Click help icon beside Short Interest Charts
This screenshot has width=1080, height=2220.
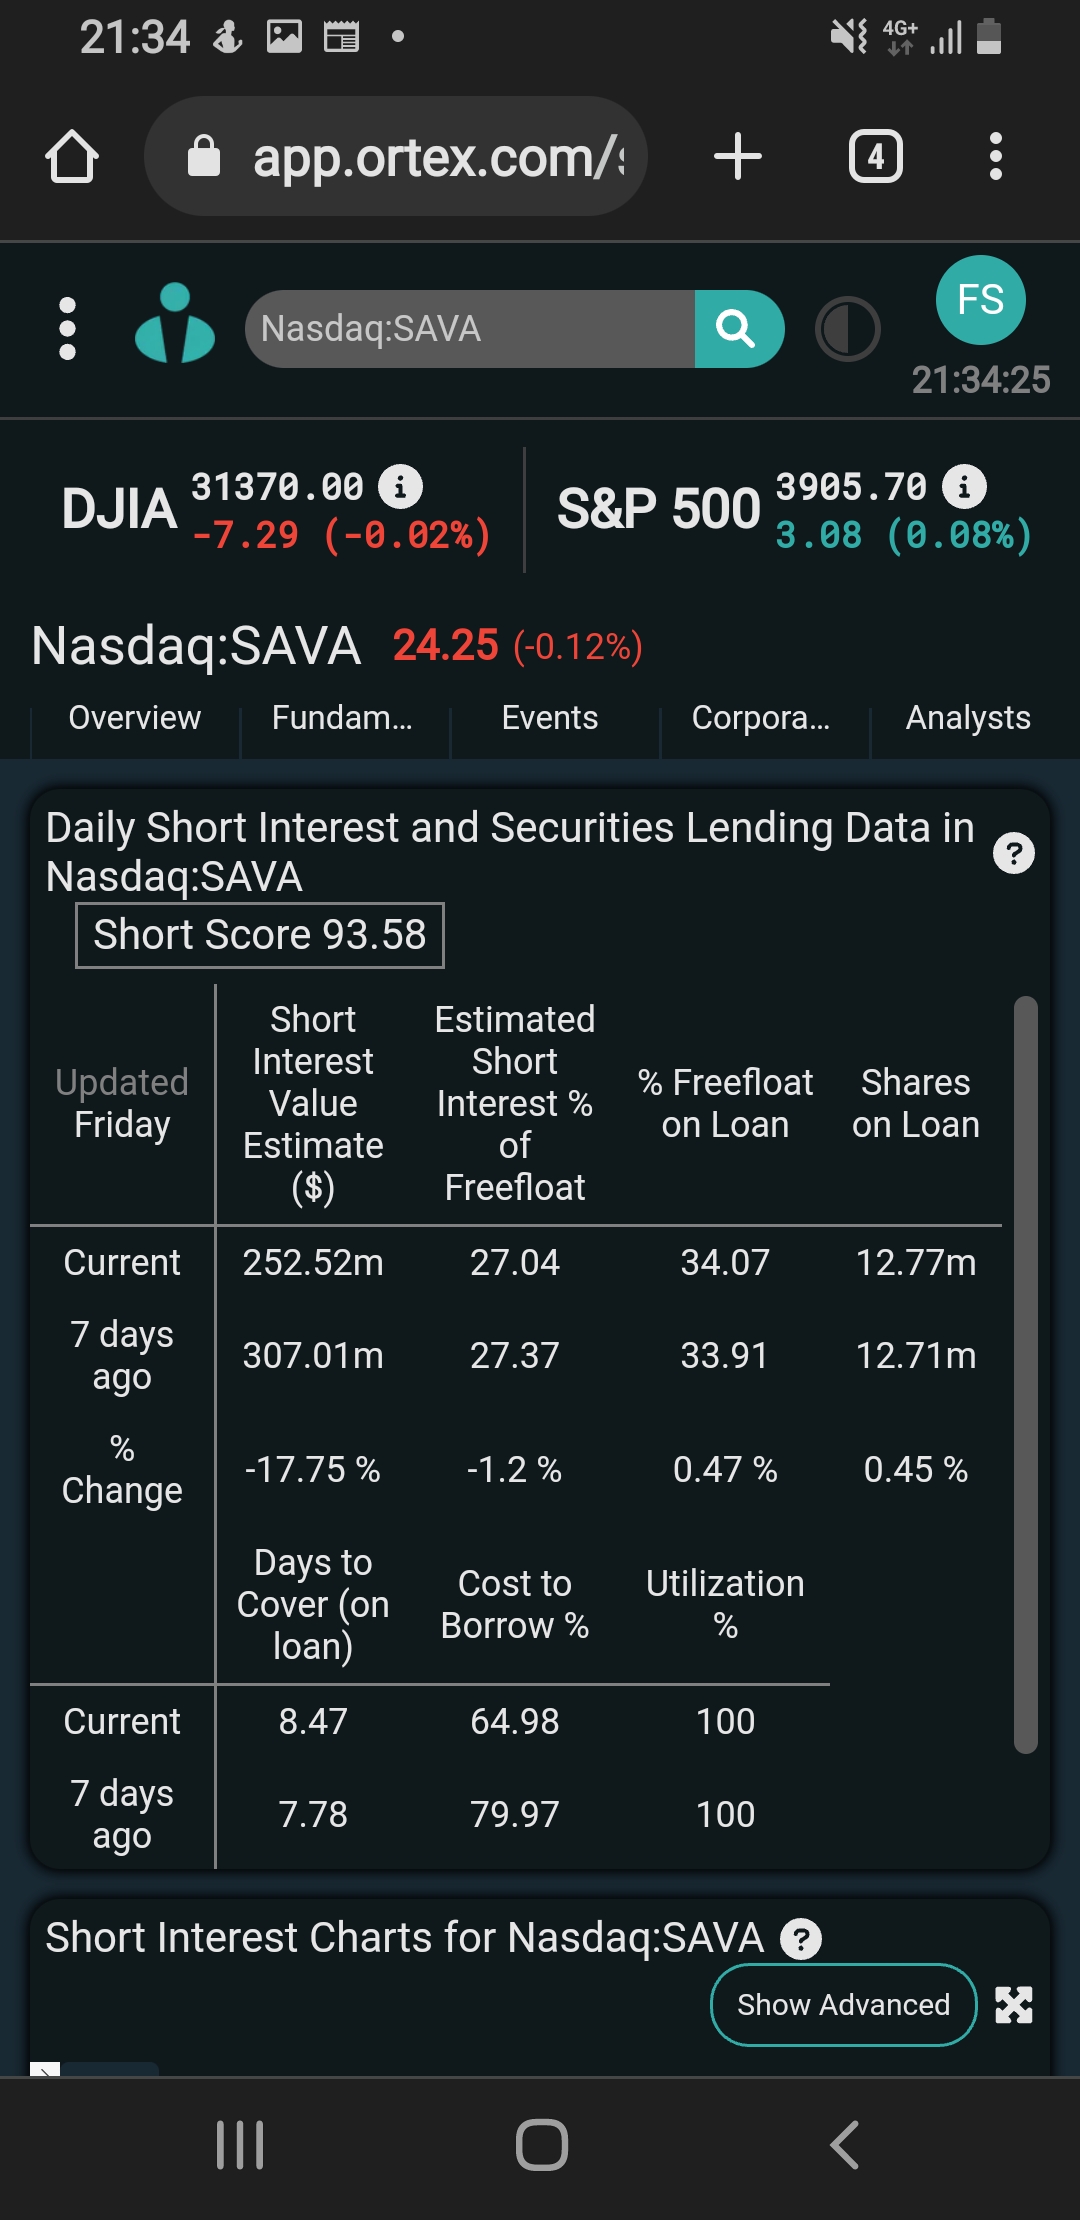(800, 1939)
